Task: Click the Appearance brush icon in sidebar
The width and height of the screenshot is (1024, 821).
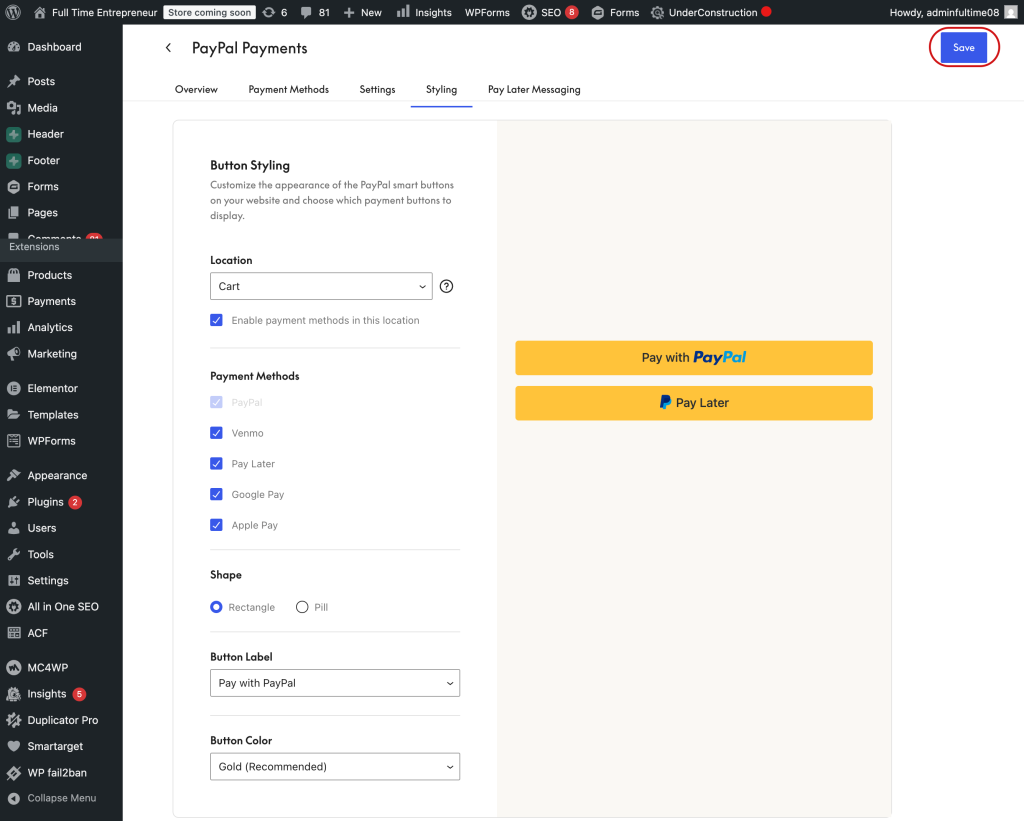Action: [14, 475]
